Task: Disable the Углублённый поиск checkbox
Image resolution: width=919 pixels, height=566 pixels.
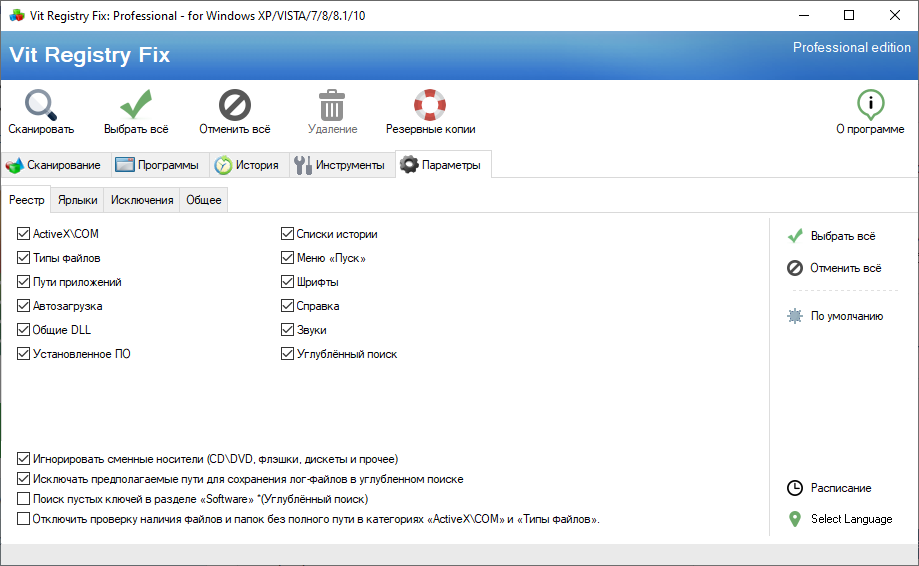Action: pos(287,354)
